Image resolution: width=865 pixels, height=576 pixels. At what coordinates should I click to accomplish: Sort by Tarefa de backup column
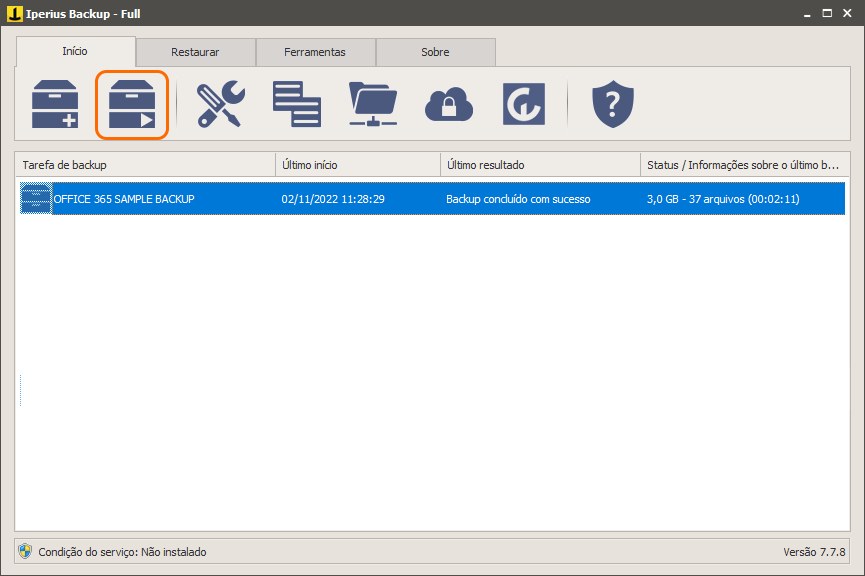[145, 165]
